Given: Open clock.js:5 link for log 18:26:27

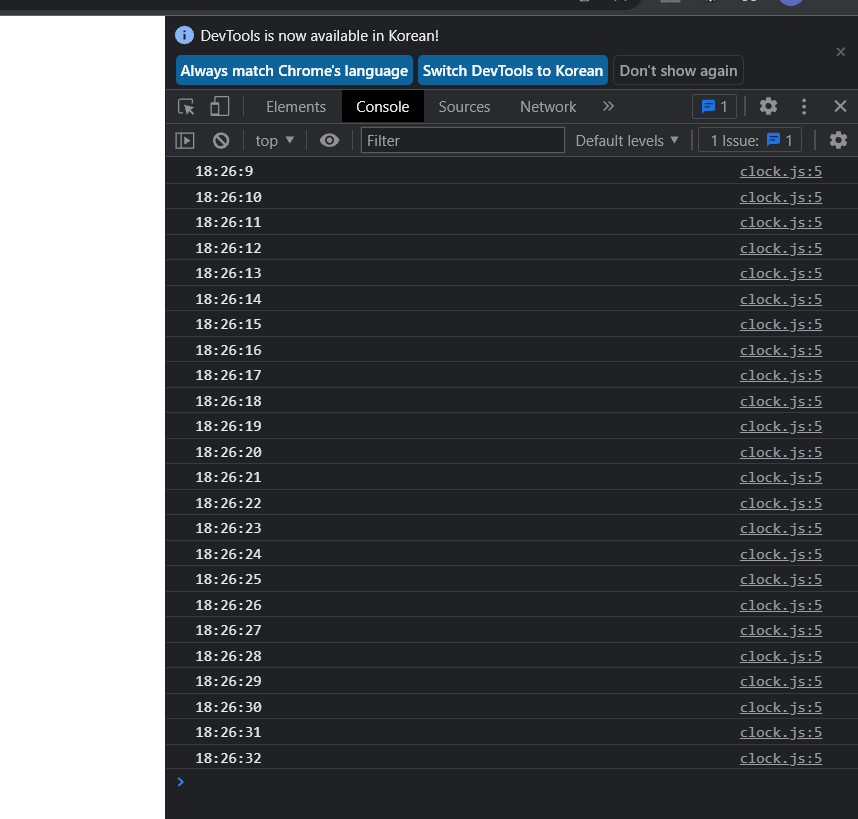Looking at the screenshot, I should (781, 630).
